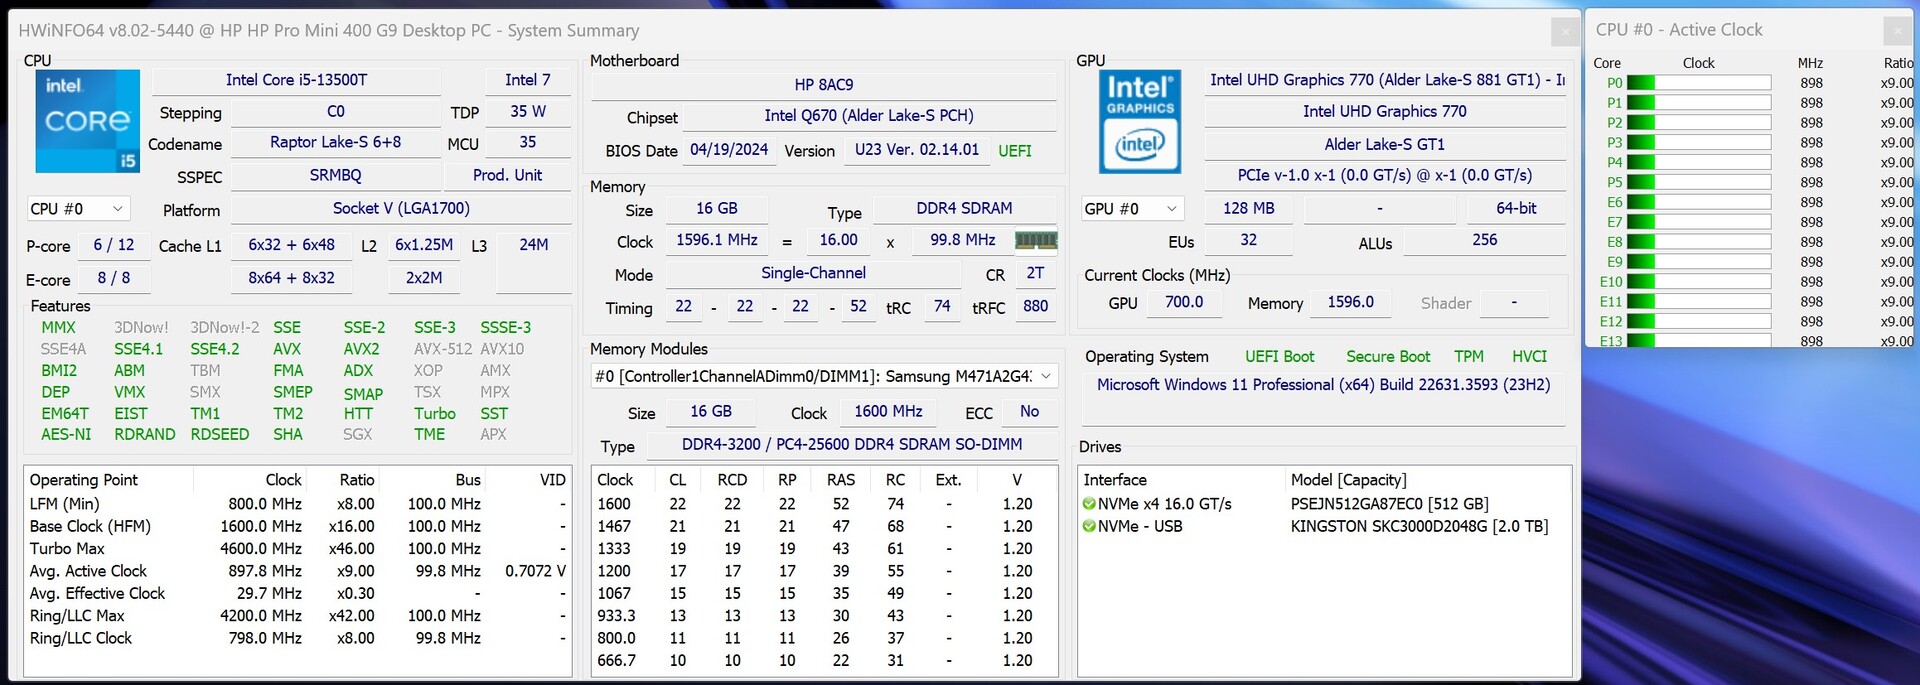Click the E12 core clock bar
The image size is (1920, 685).
[x=1698, y=321]
